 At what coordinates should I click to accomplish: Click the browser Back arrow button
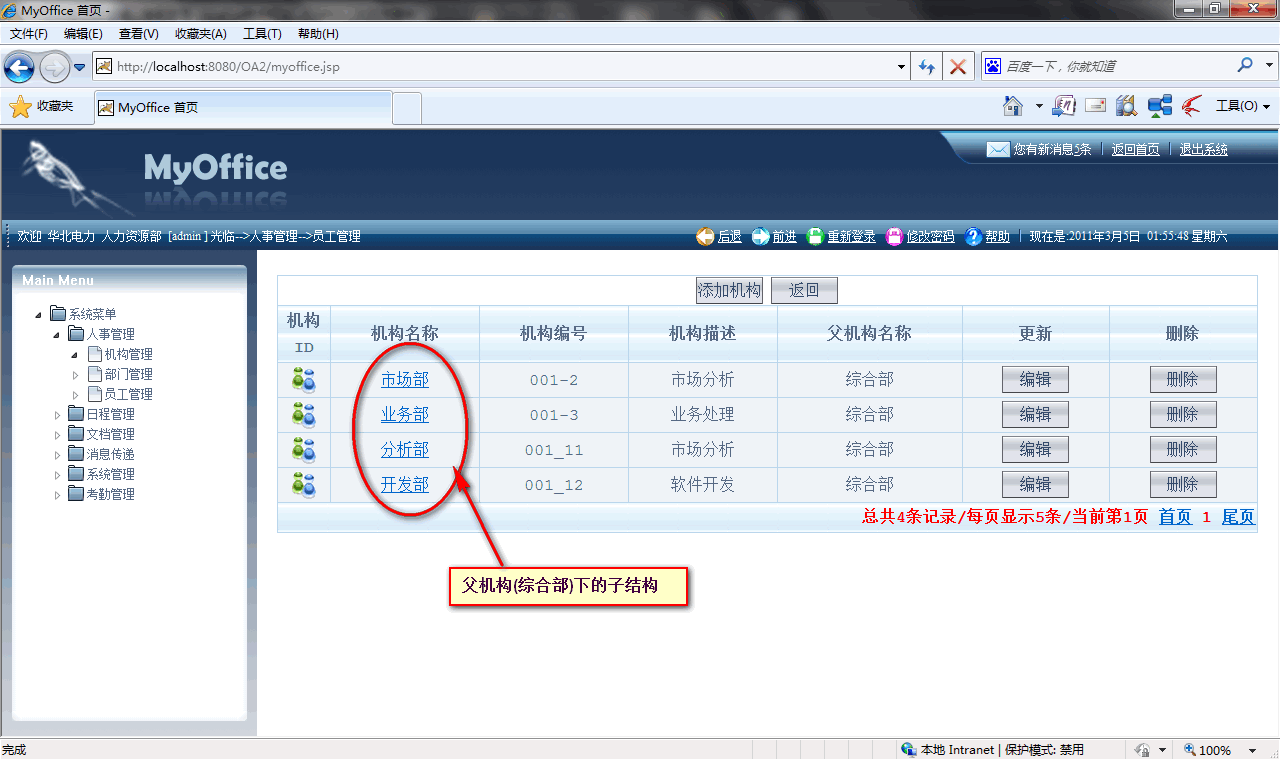(x=19, y=67)
